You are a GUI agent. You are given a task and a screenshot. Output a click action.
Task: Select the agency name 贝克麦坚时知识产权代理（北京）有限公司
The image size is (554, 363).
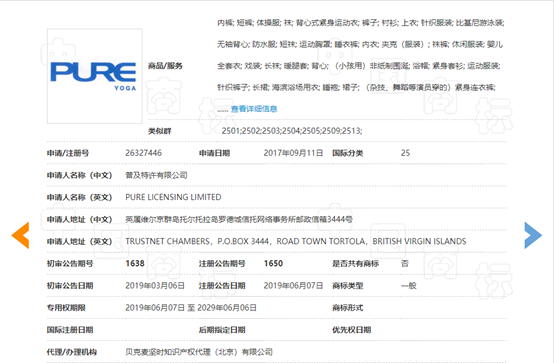[199, 352]
